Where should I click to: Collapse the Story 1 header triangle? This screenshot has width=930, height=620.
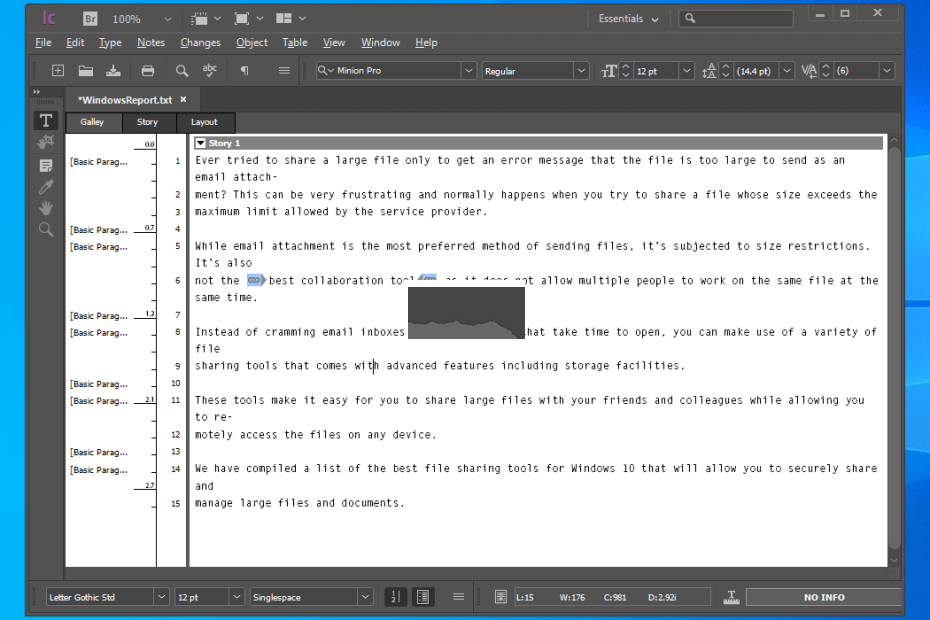pos(203,142)
